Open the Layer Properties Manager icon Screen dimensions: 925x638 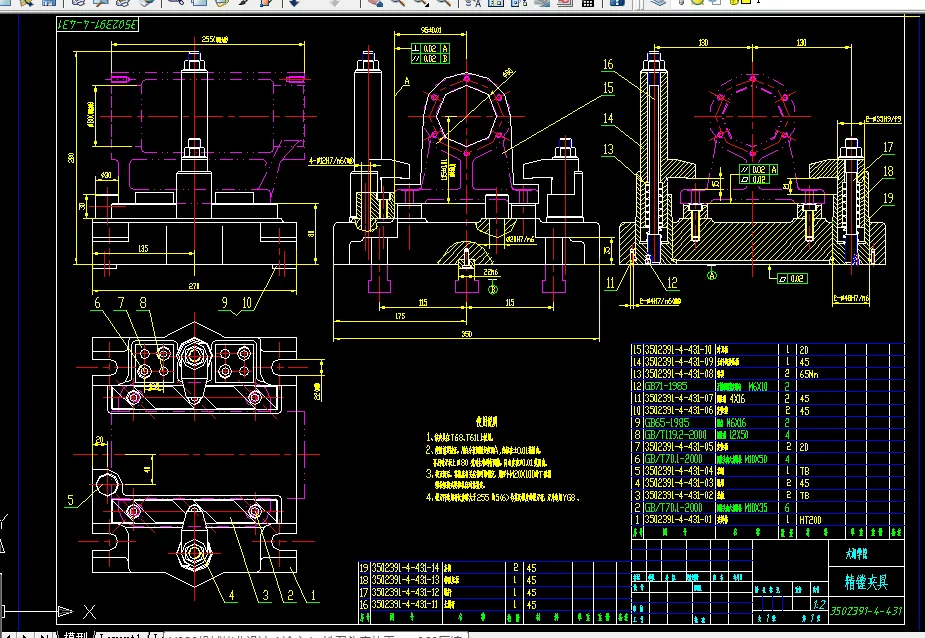[x=657, y=3]
